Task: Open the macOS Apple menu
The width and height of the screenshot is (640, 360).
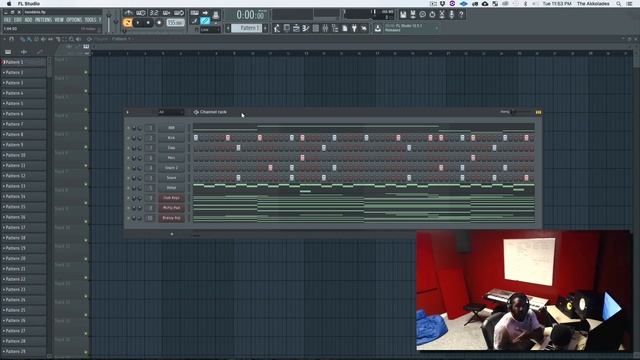Action: tap(9, 3)
